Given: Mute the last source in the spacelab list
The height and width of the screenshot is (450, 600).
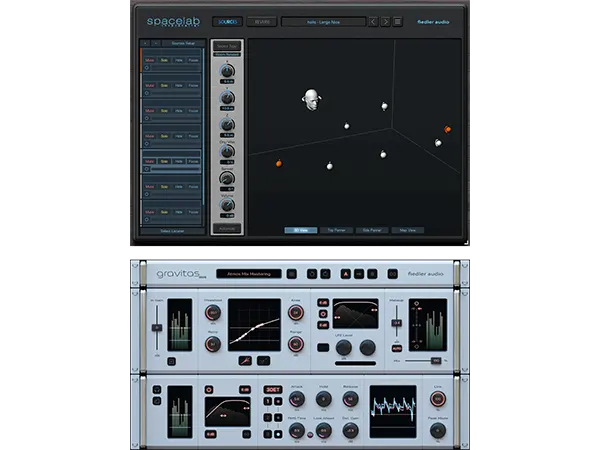Looking at the screenshot, I should tap(150, 212).
